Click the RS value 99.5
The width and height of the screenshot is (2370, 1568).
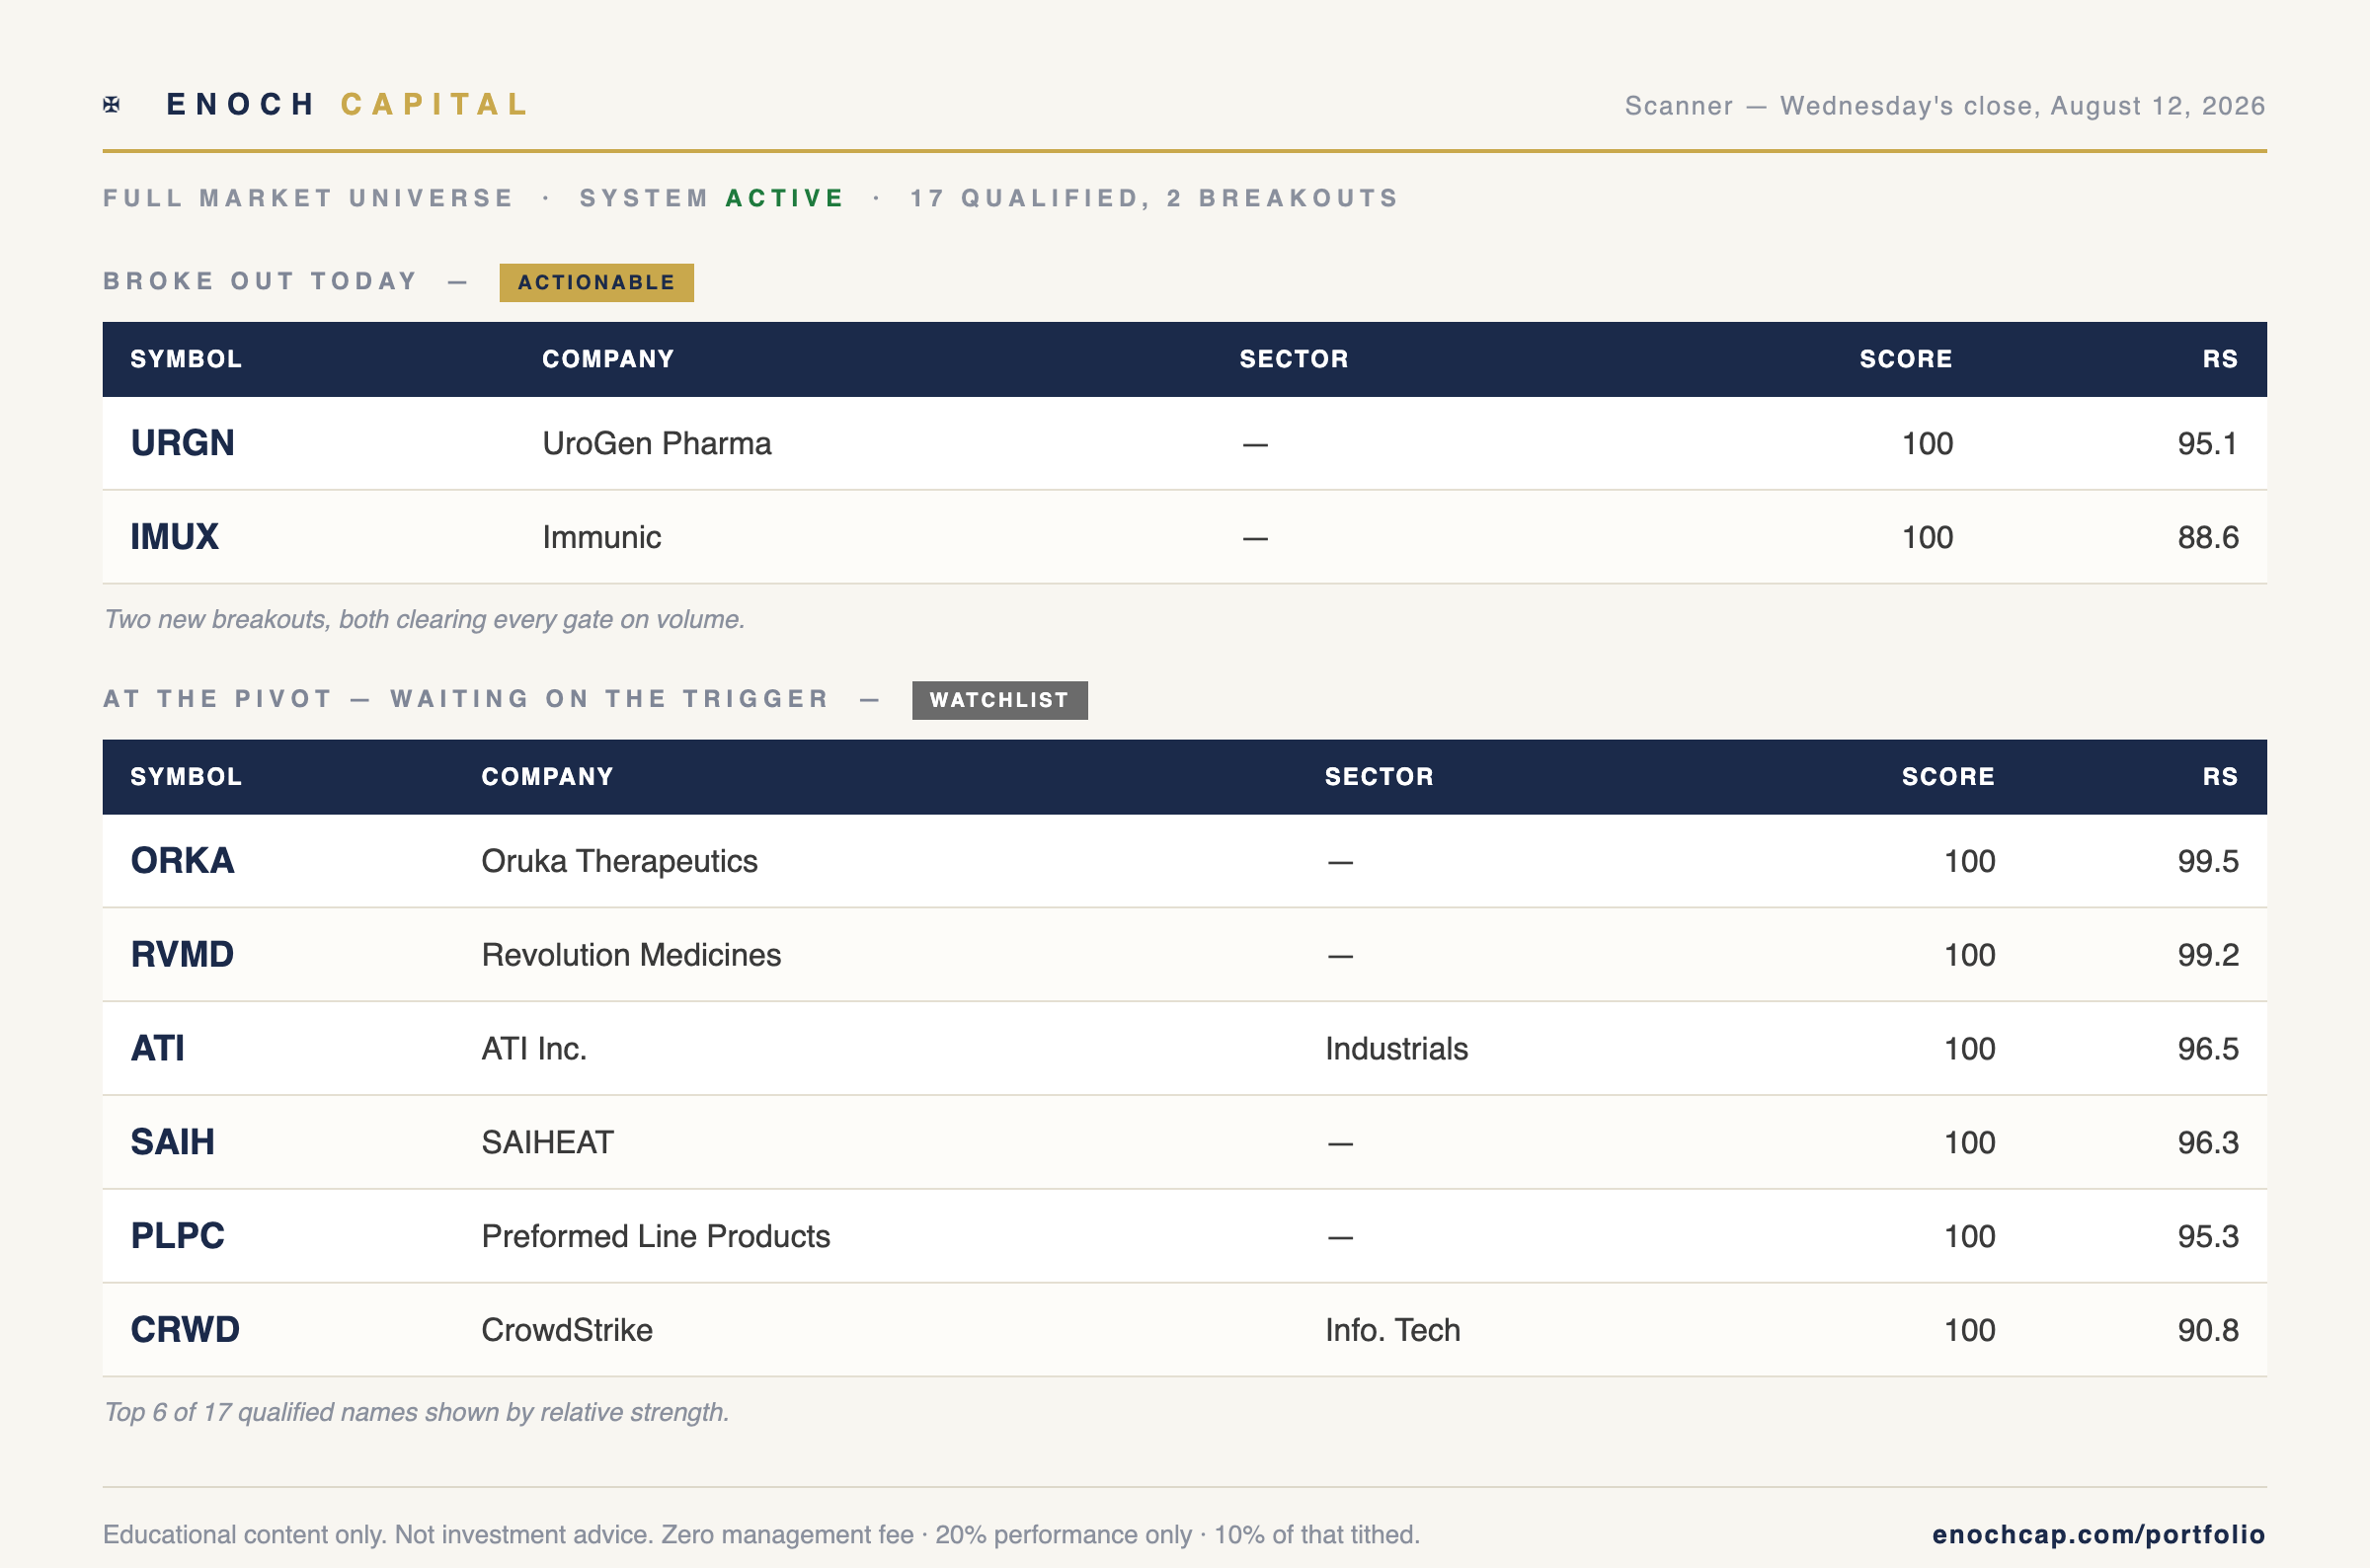click(x=2208, y=862)
